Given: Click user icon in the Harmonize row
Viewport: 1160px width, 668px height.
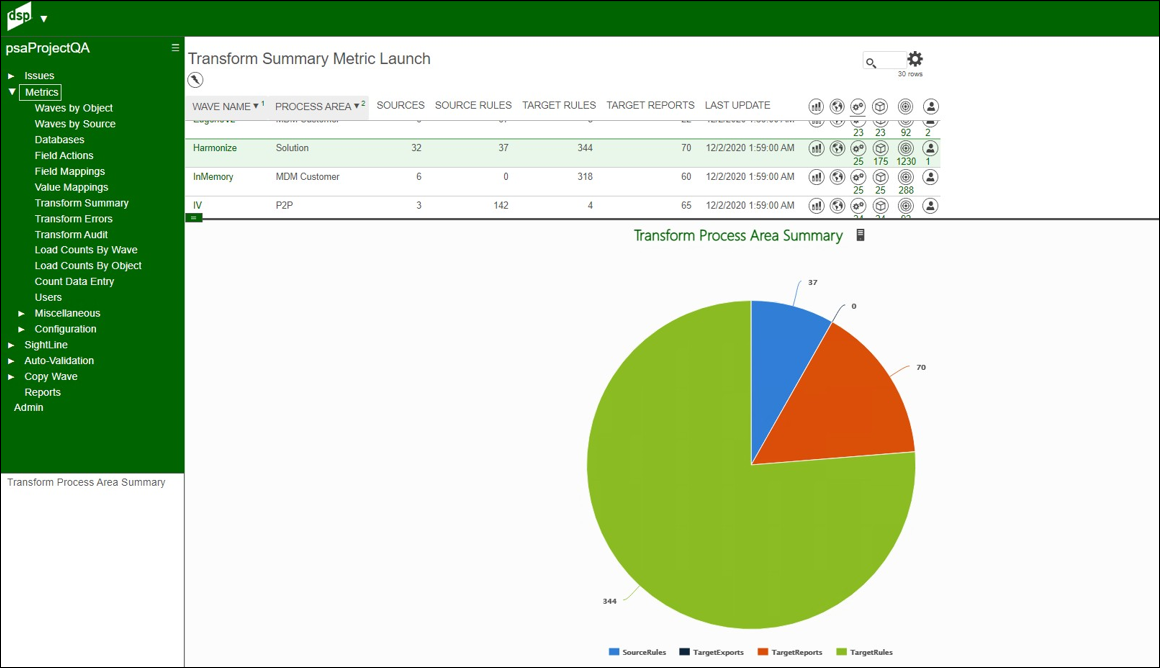Looking at the screenshot, I should (x=931, y=148).
